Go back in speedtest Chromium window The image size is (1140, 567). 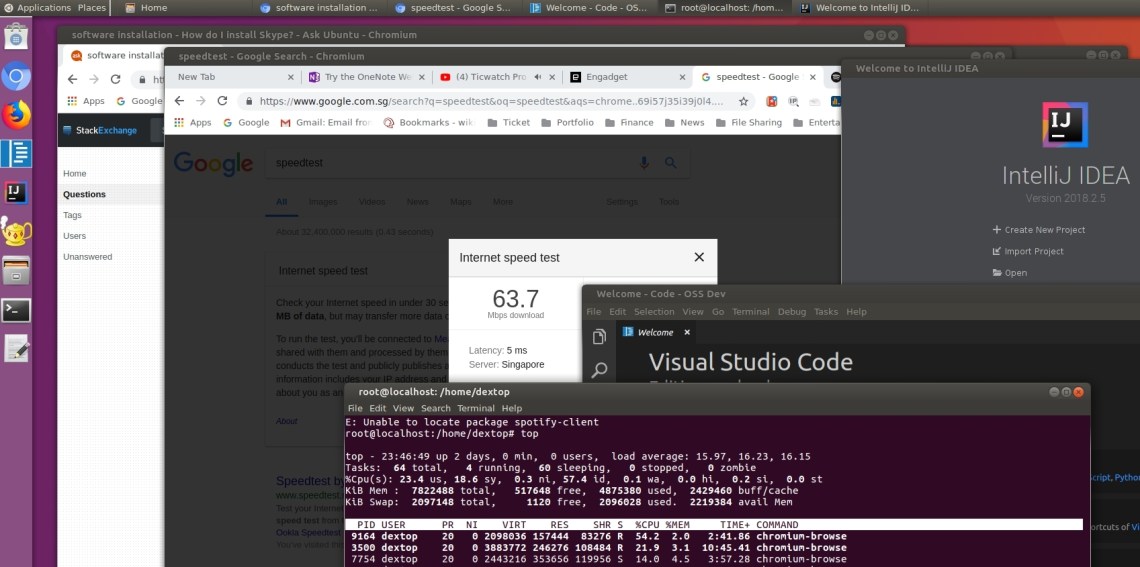pyautogui.click(x=179, y=101)
